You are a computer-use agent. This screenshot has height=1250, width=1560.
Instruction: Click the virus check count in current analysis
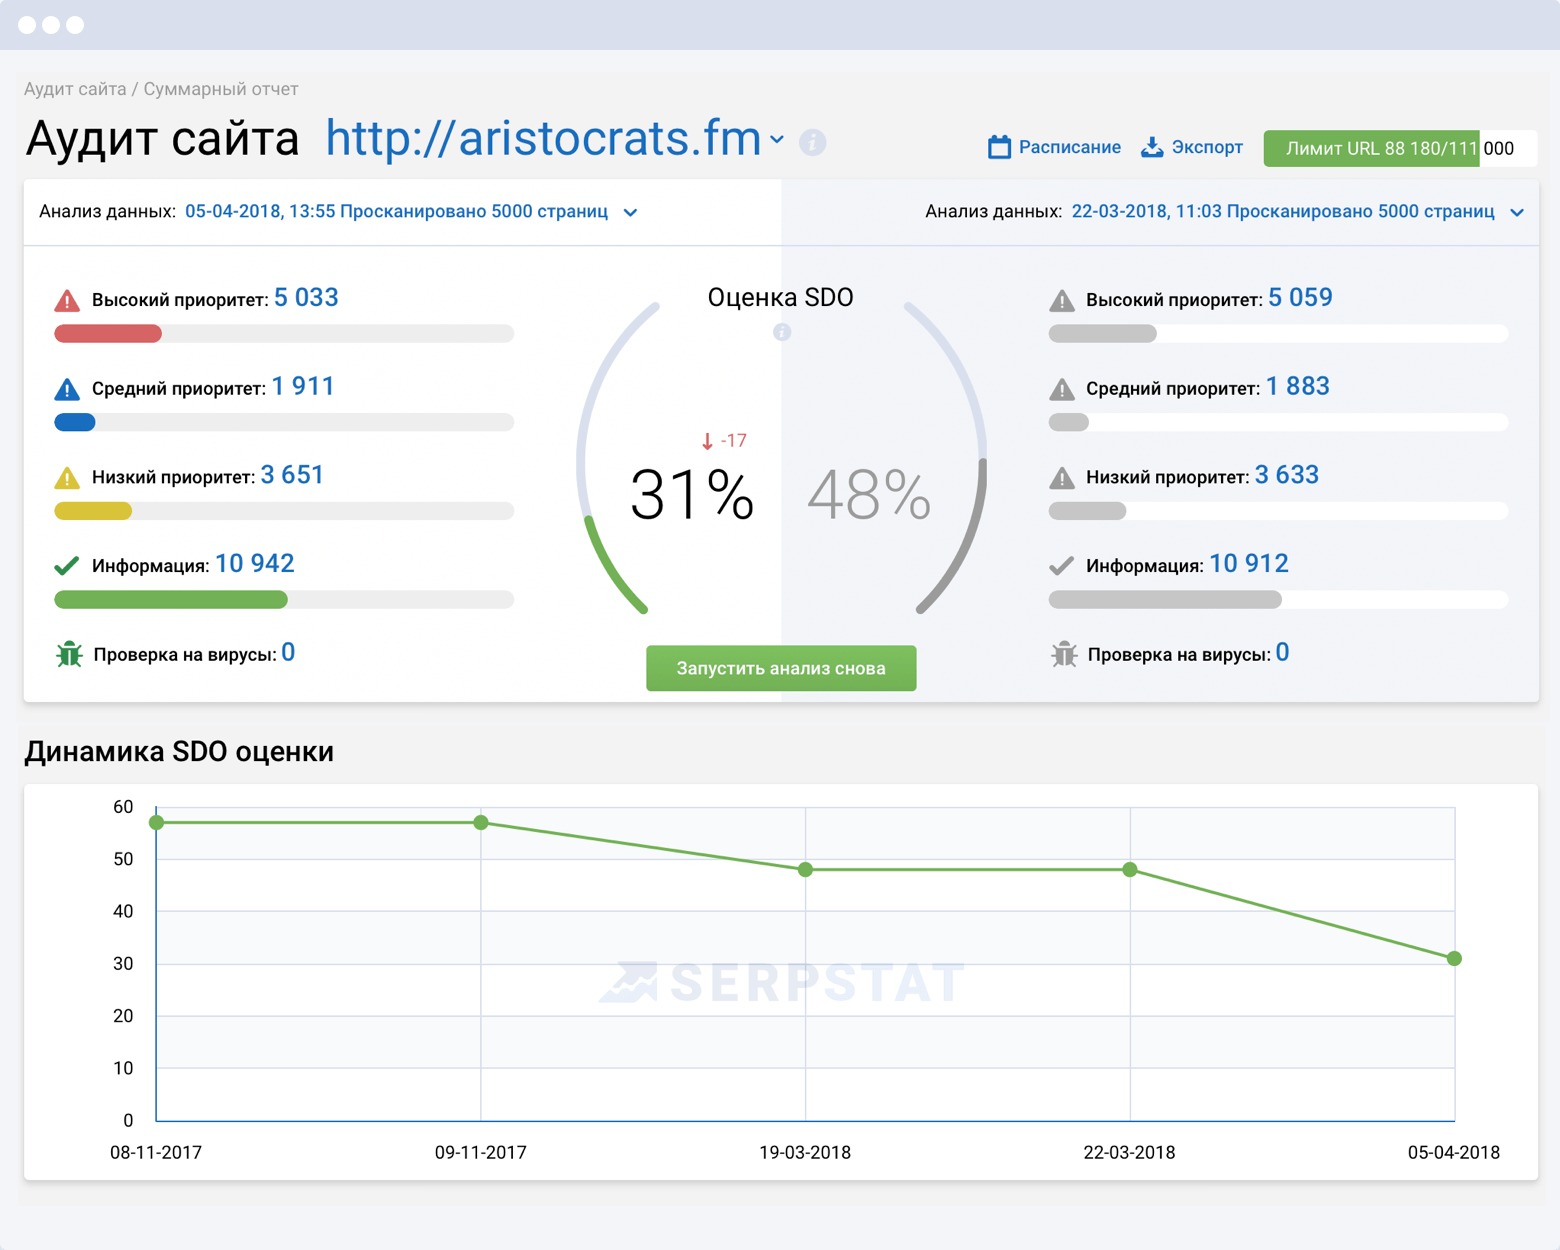click(288, 653)
